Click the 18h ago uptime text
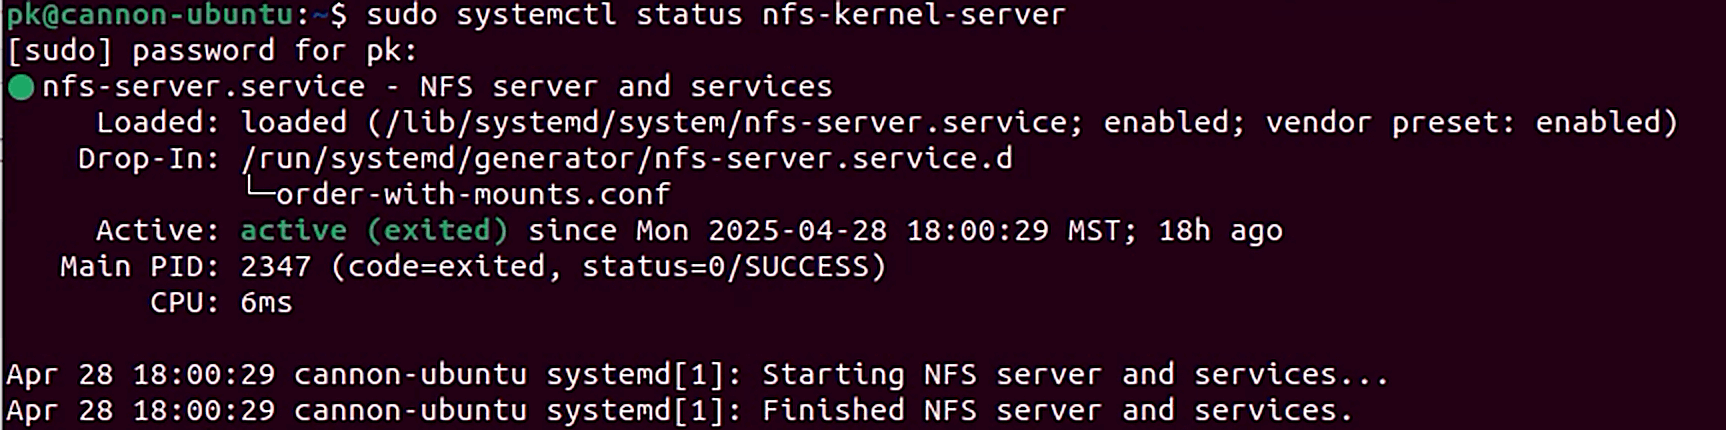Viewport: 1726px width, 430px height. pos(1220,231)
